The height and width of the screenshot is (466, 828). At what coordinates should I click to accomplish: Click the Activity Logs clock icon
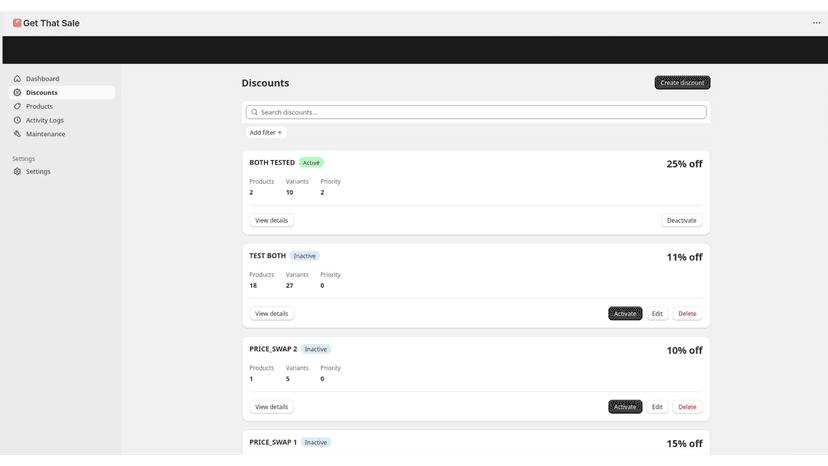tap(17, 120)
